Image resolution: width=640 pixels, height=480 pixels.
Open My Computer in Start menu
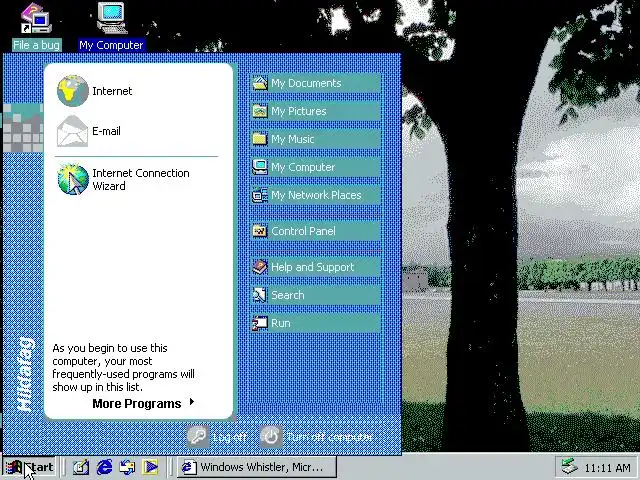click(316, 167)
